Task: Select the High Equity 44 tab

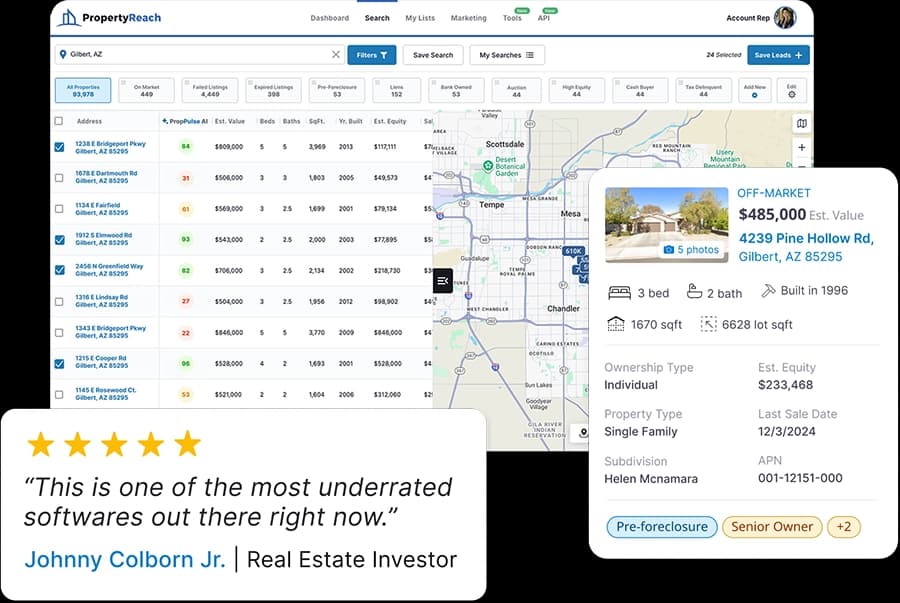Action: [x=576, y=91]
